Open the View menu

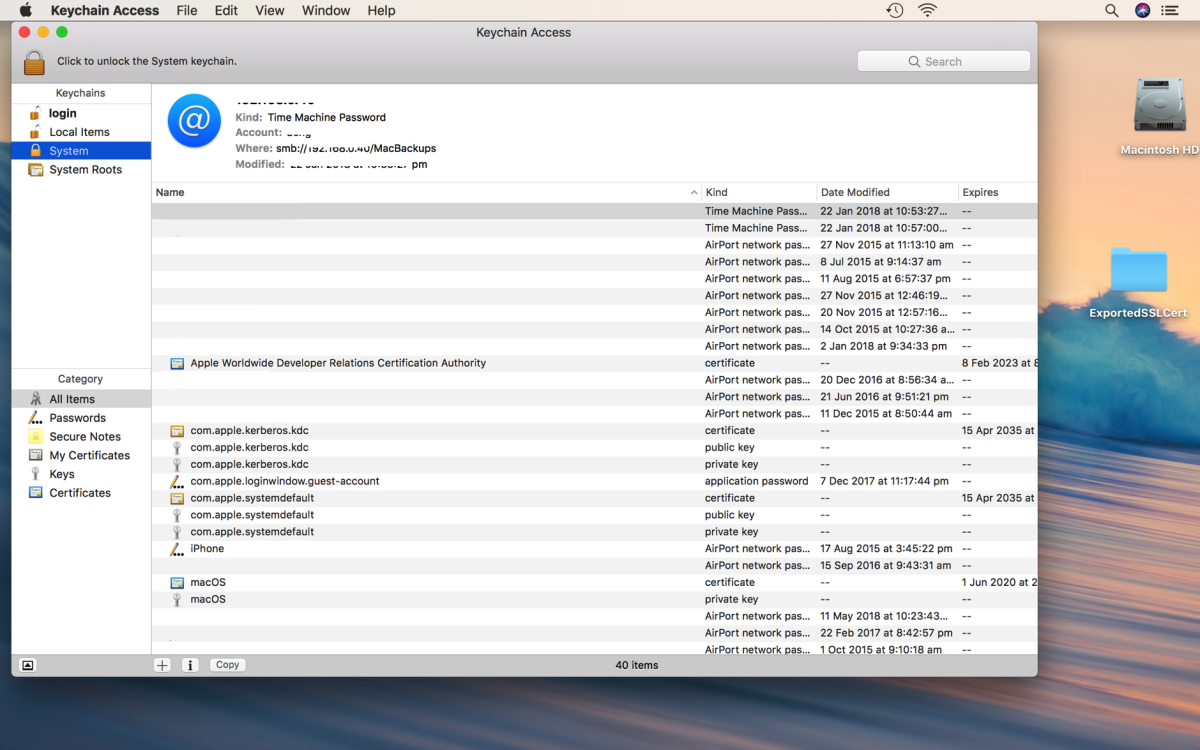pyautogui.click(x=270, y=10)
